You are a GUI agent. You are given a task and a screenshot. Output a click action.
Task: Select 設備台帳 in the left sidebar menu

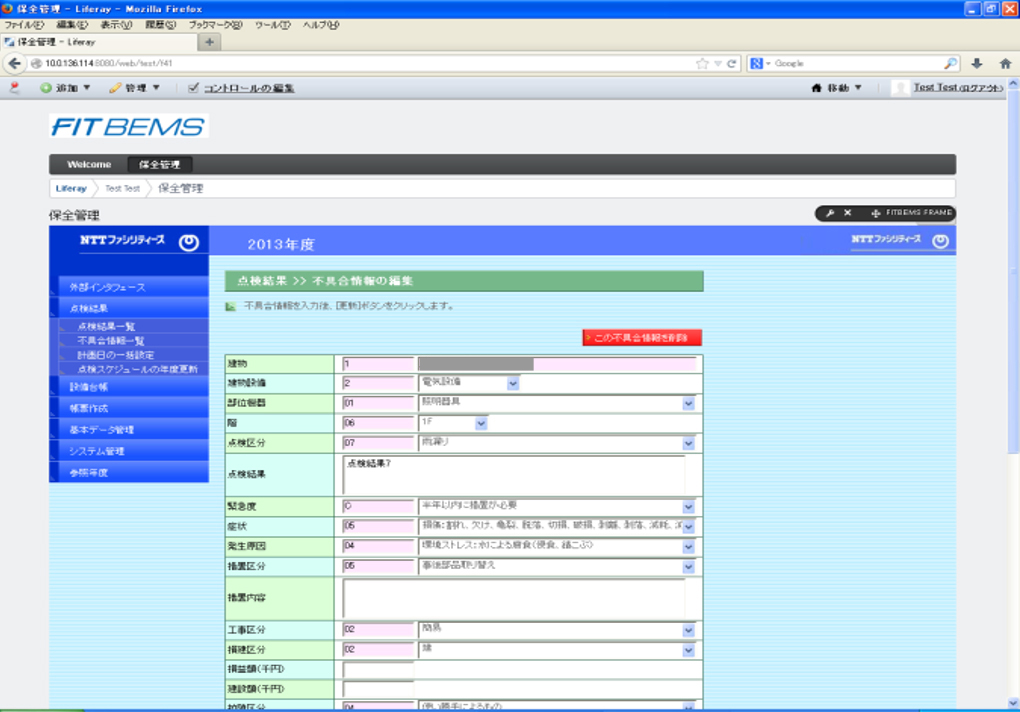click(89, 386)
